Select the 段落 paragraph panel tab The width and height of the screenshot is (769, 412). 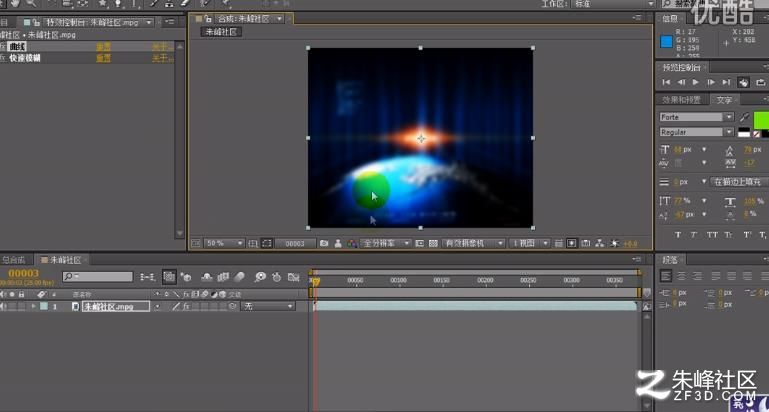[670, 259]
